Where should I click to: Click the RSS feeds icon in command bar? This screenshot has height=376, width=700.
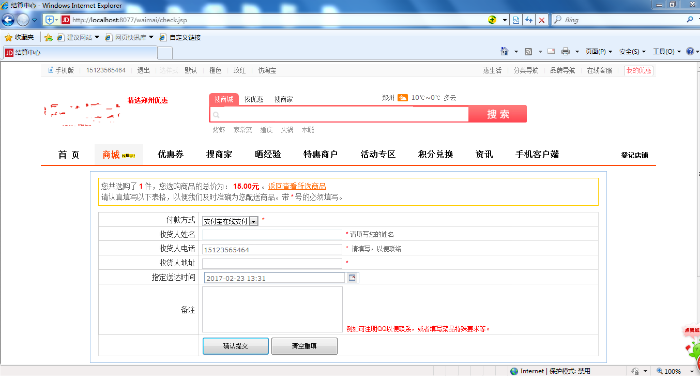coord(529,52)
